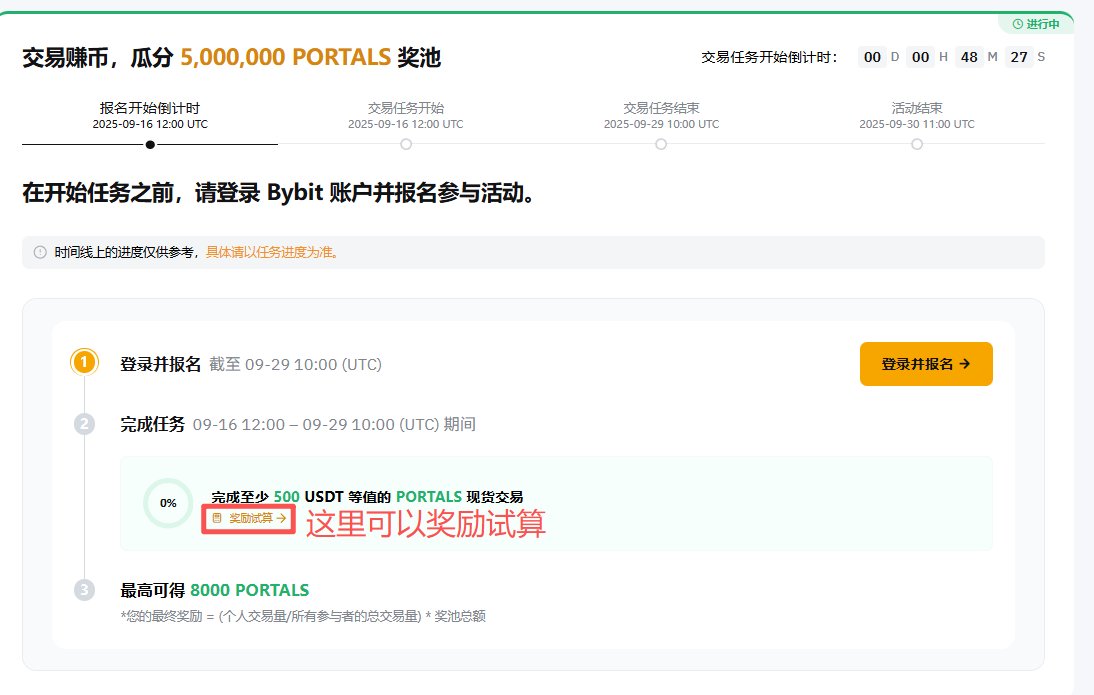
Task: Click the 登录并报名 step title
Action: (160, 364)
